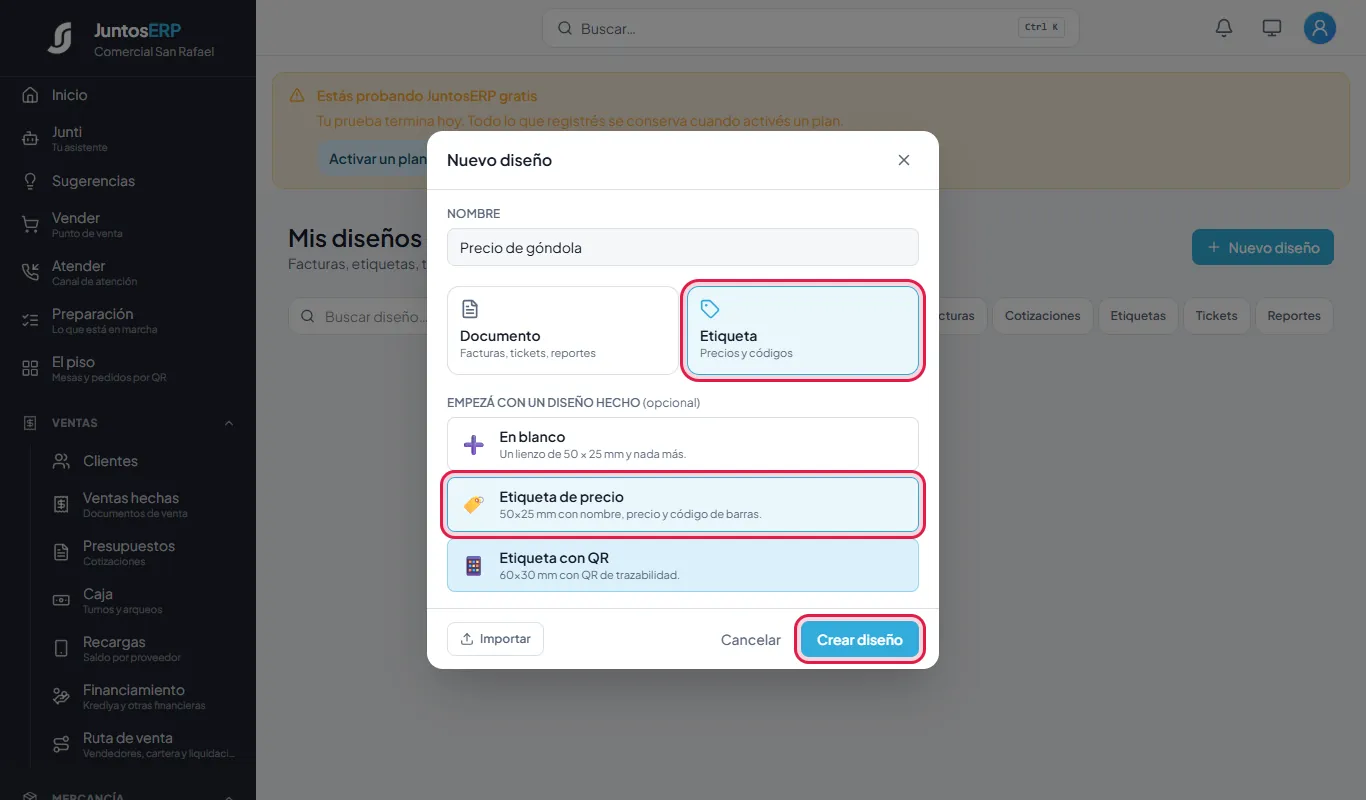Click the Atender phone icon
Image resolution: width=1366 pixels, height=800 pixels.
[x=30, y=273]
